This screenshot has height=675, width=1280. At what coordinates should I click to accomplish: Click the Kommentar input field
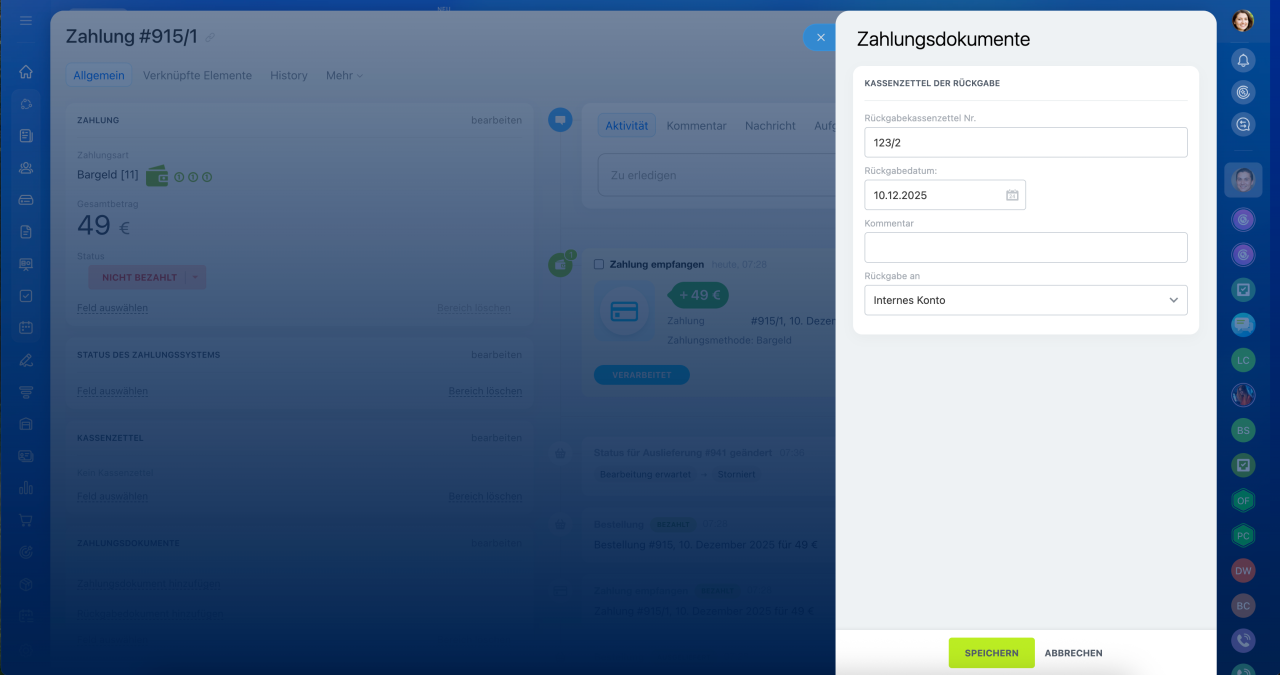(x=1026, y=248)
